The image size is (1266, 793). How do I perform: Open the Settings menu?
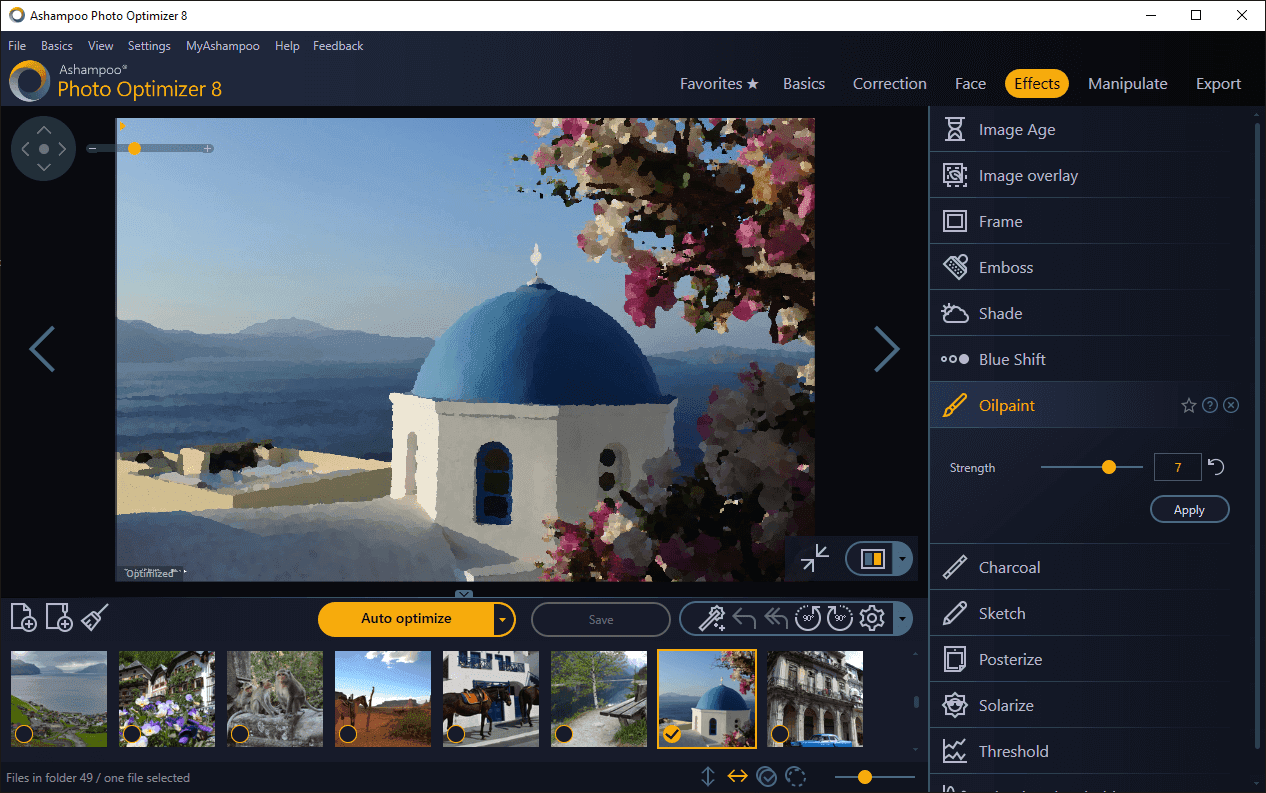pyautogui.click(x=148, y=45)
